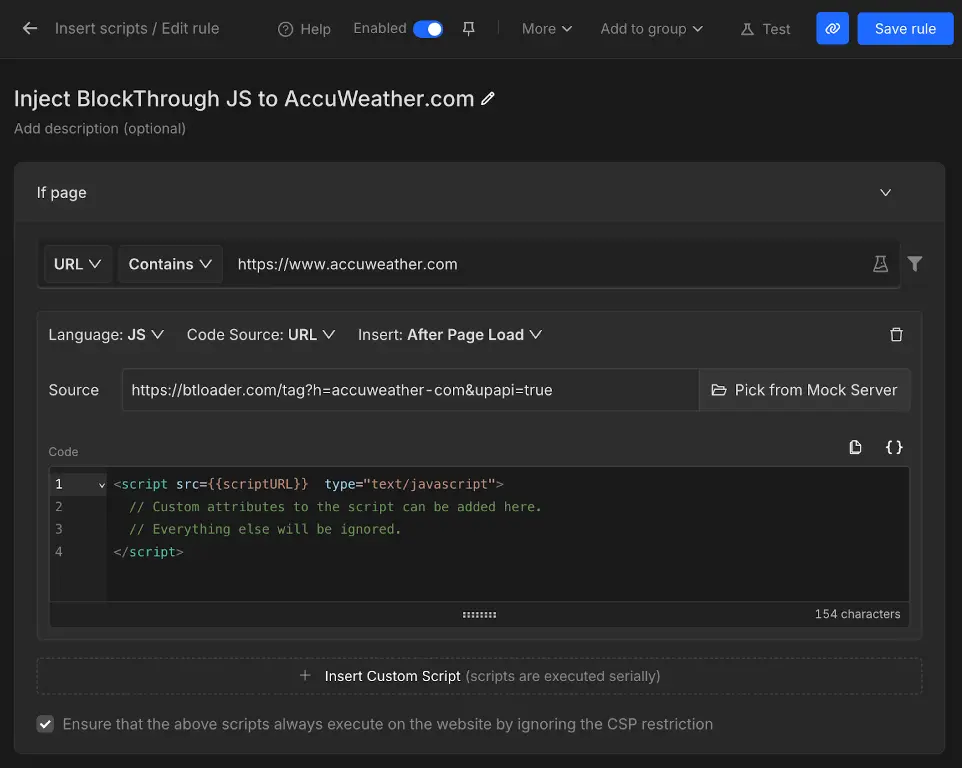Edit rule title with the pencil icon

488,99
